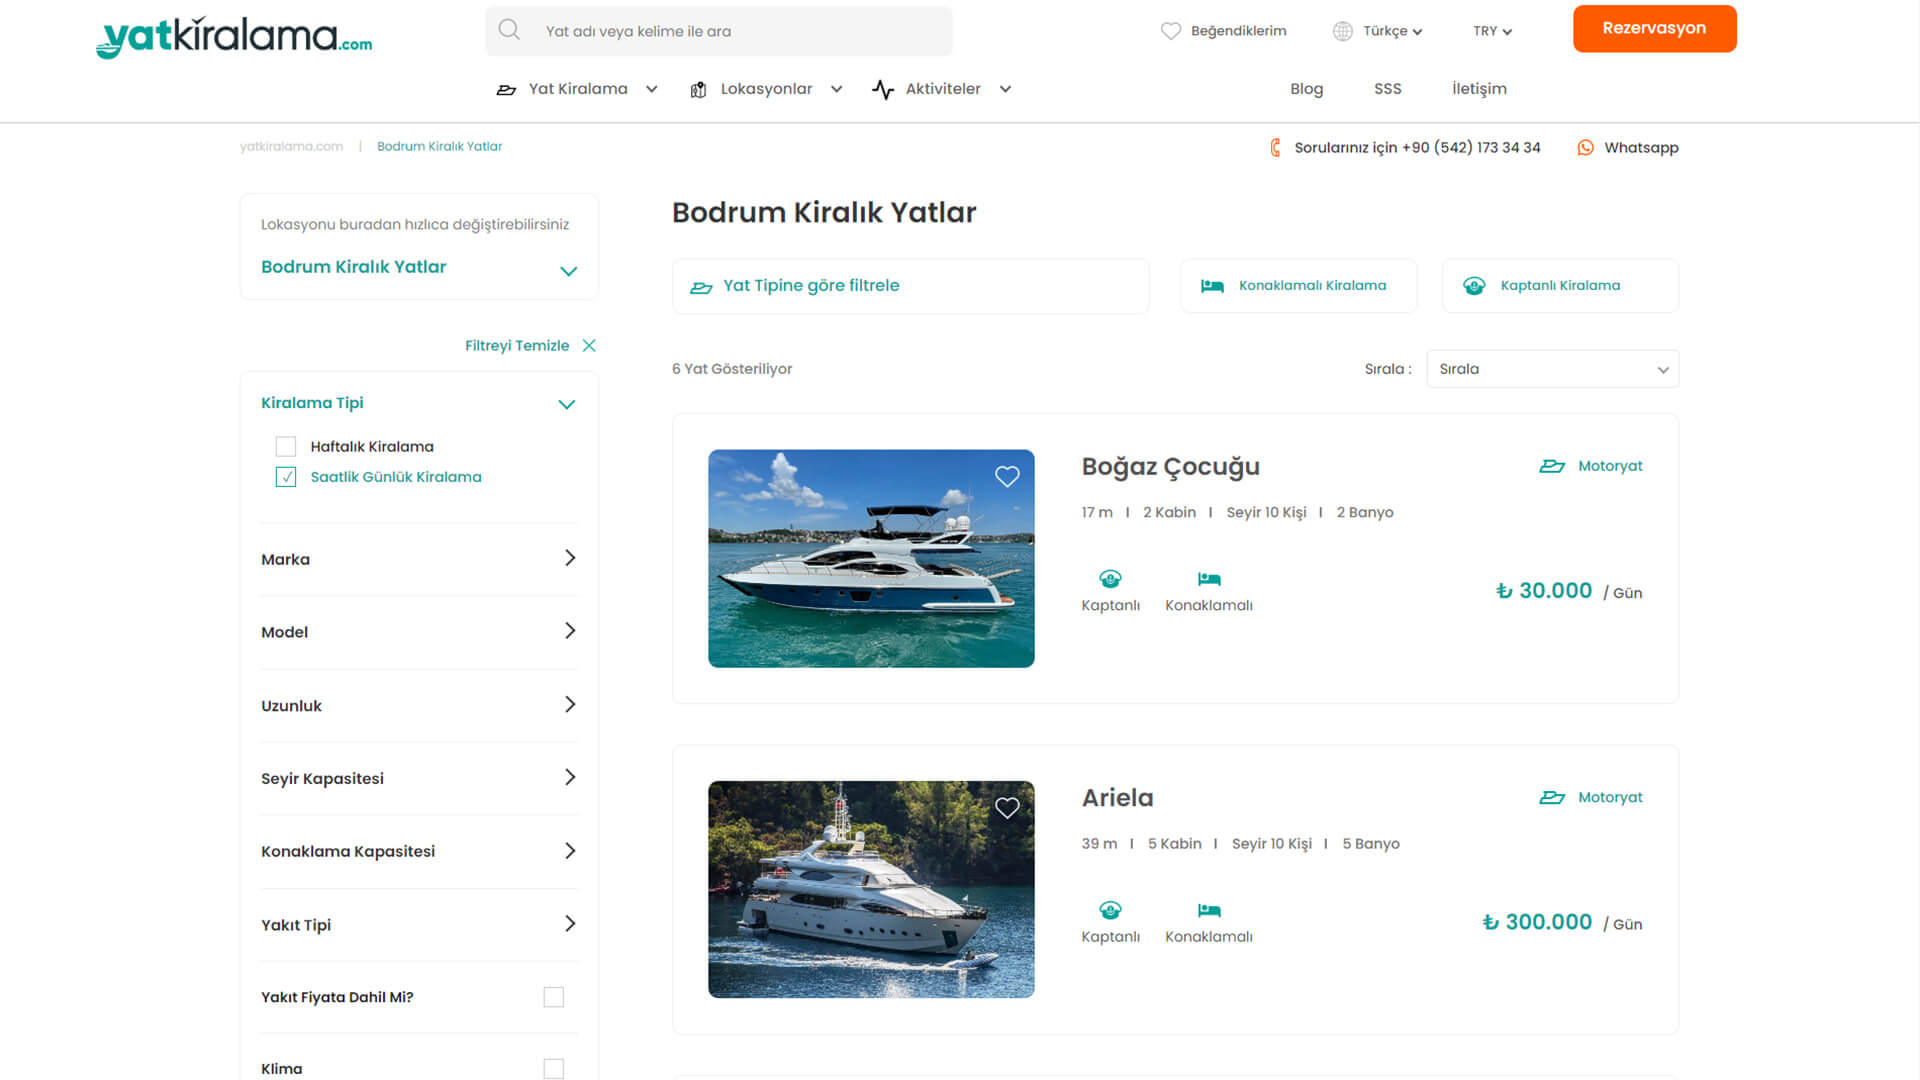Toggle the Haftalık Kiralama checkbox
This screenshot has width=1920, height=1080.
pos(285,446)
